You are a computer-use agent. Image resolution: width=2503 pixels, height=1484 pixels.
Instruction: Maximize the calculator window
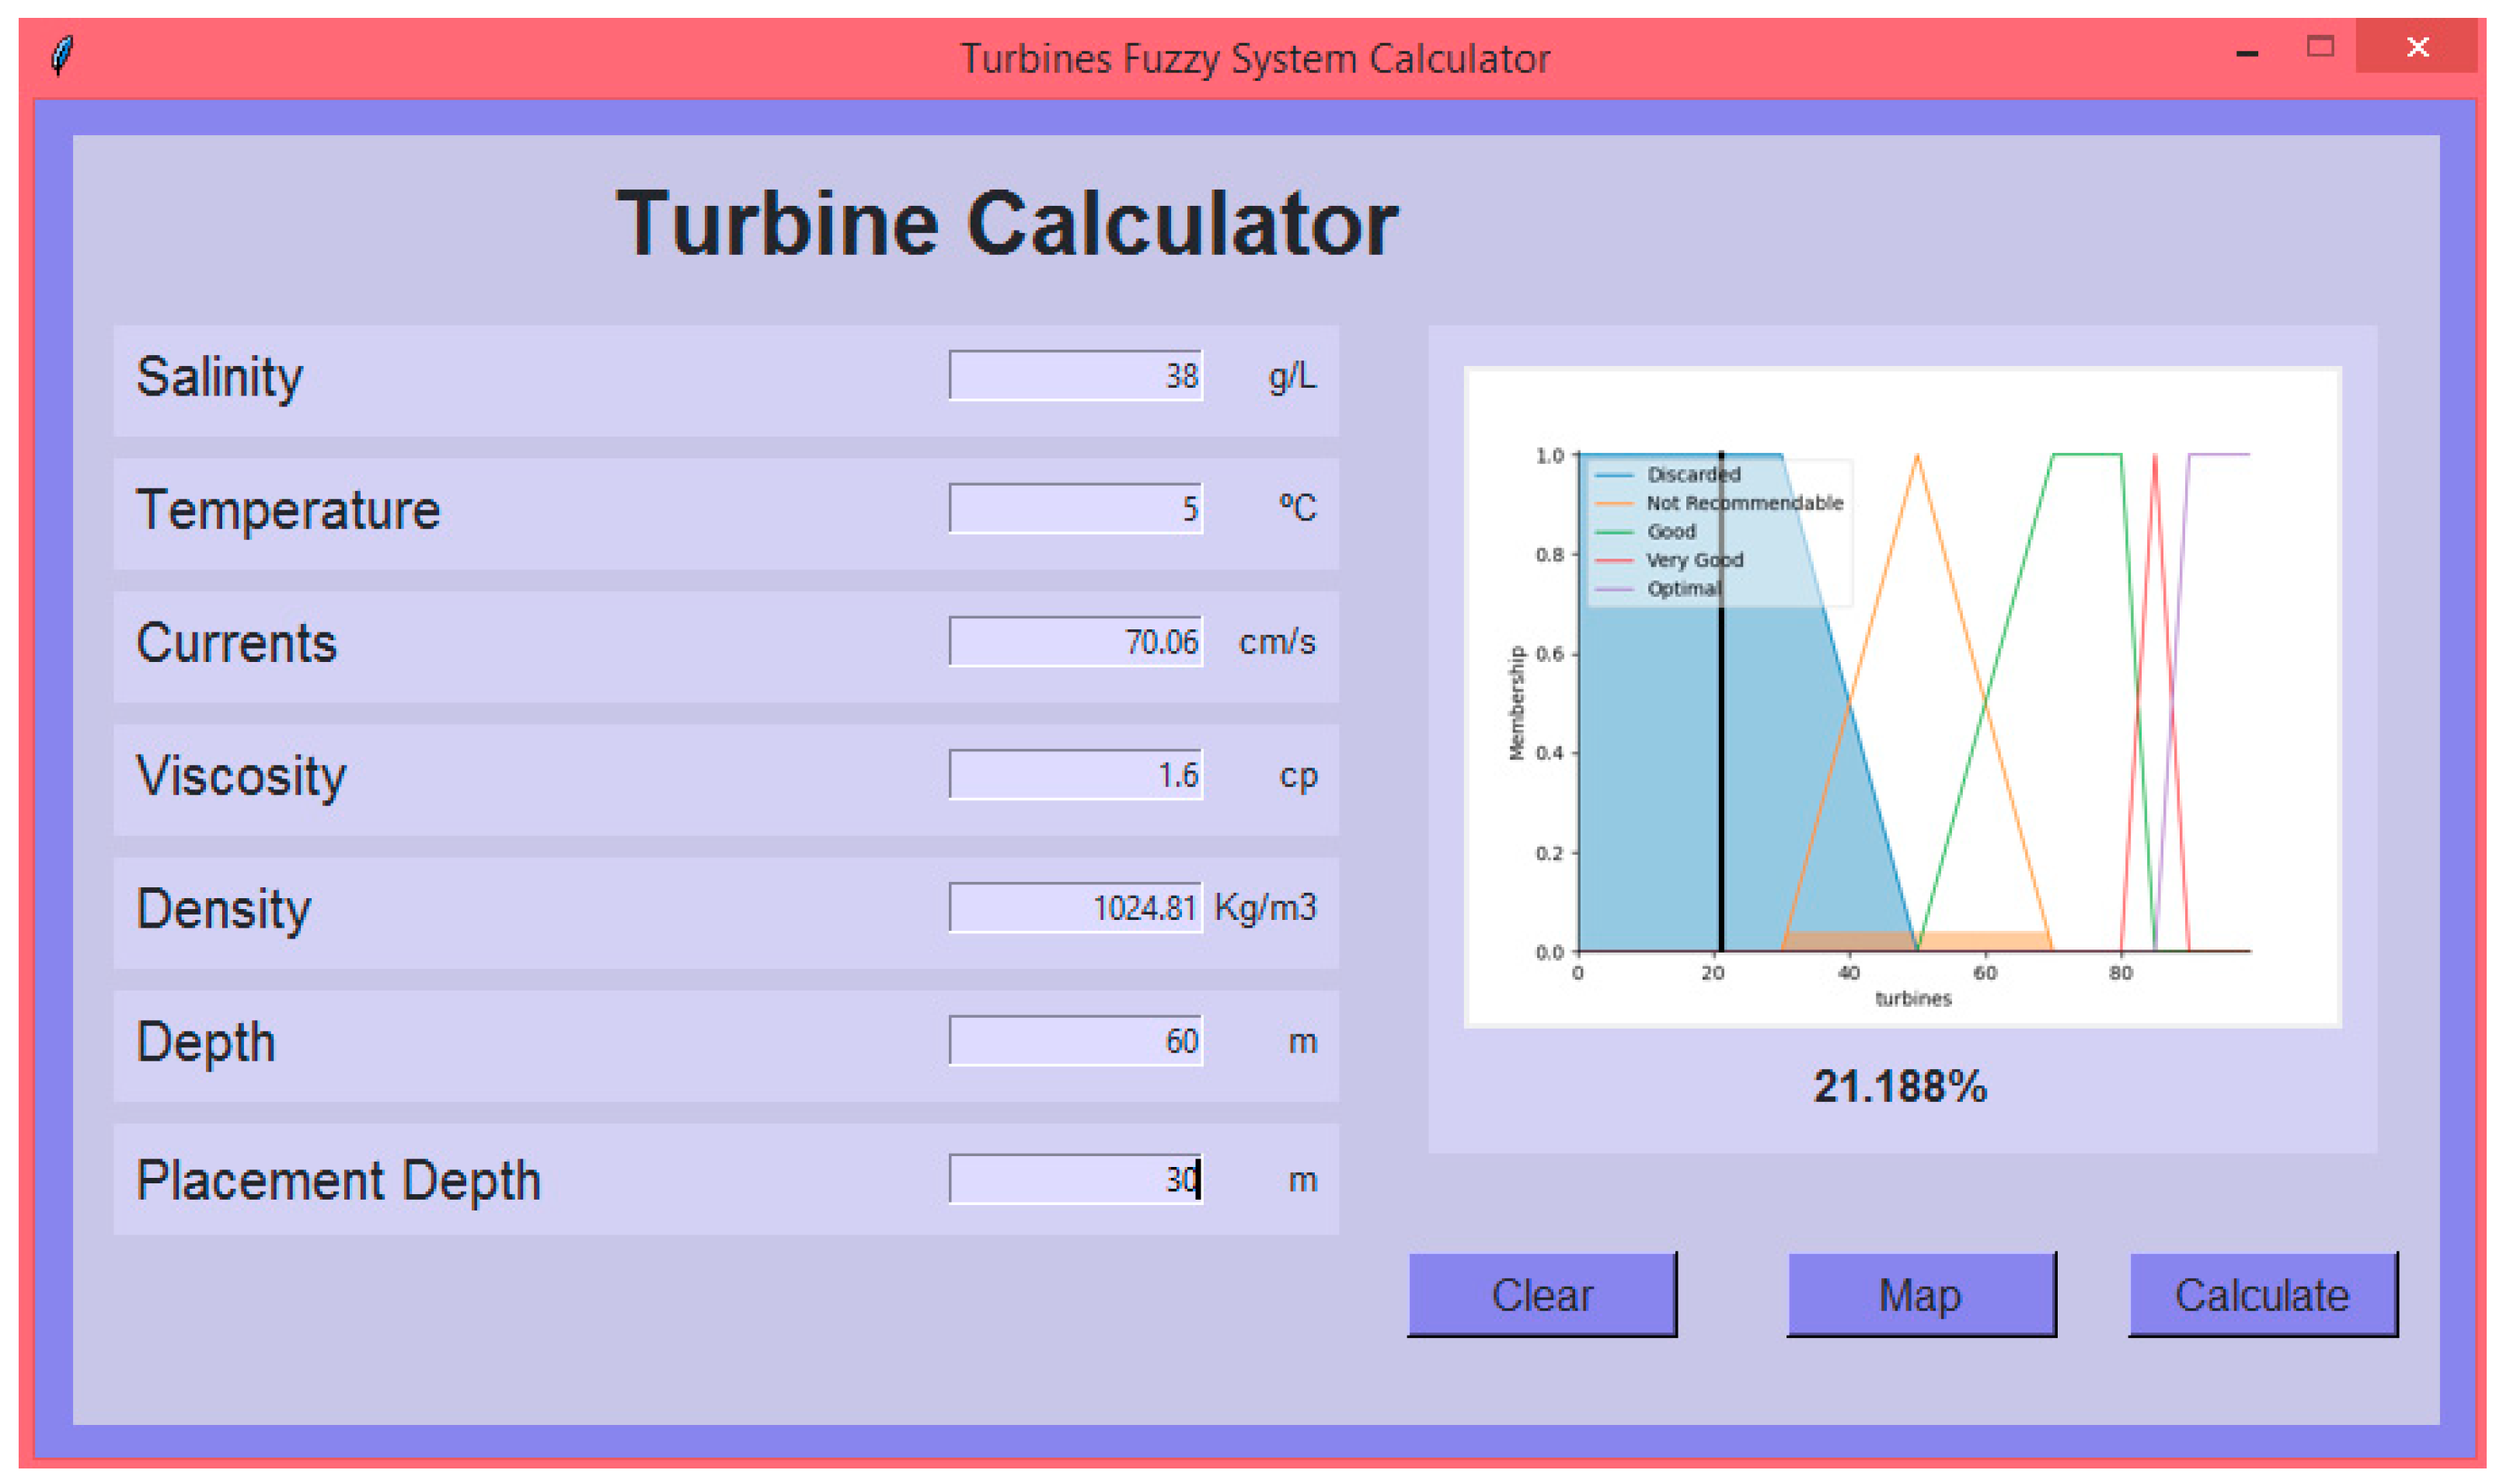[2320, 47]
